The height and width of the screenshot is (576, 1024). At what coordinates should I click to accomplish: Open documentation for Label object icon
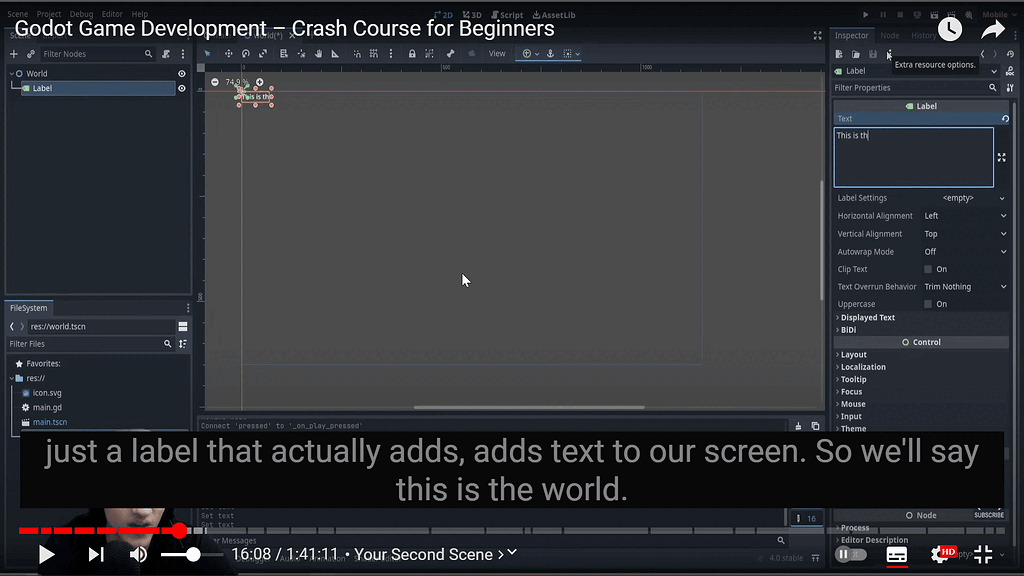coord(1010,71)
